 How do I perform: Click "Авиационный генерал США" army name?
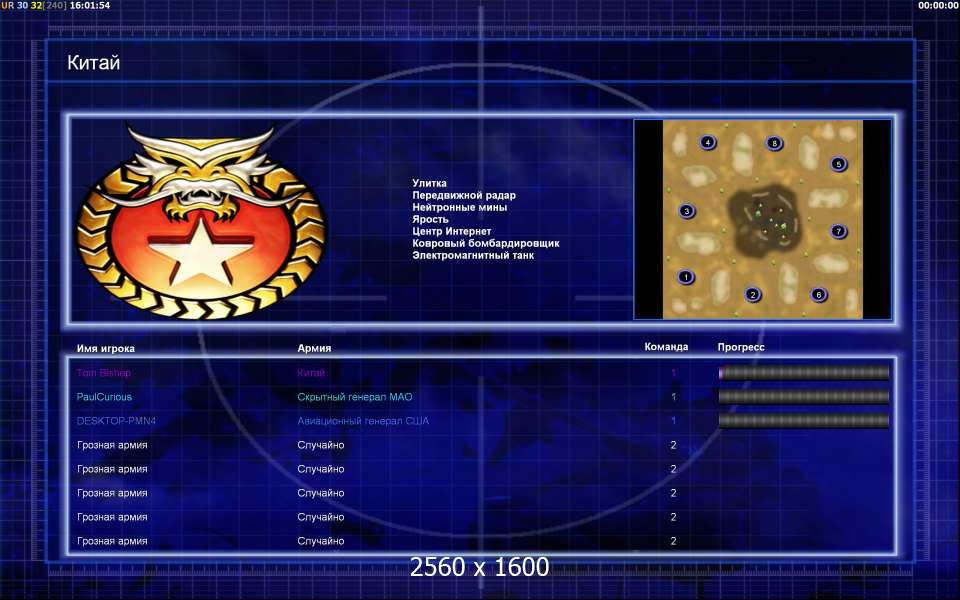363,421
